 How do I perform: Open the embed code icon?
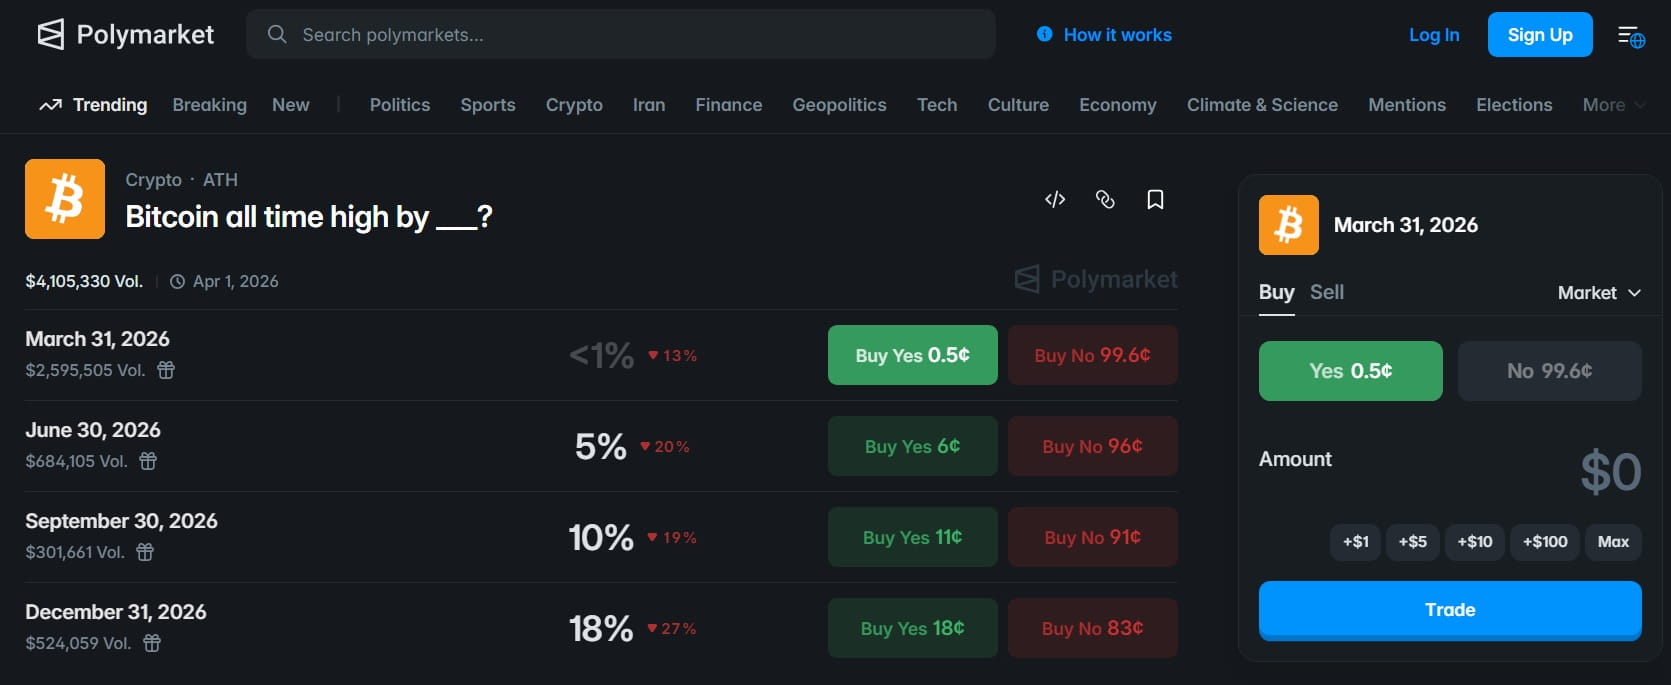point(1055,200)
